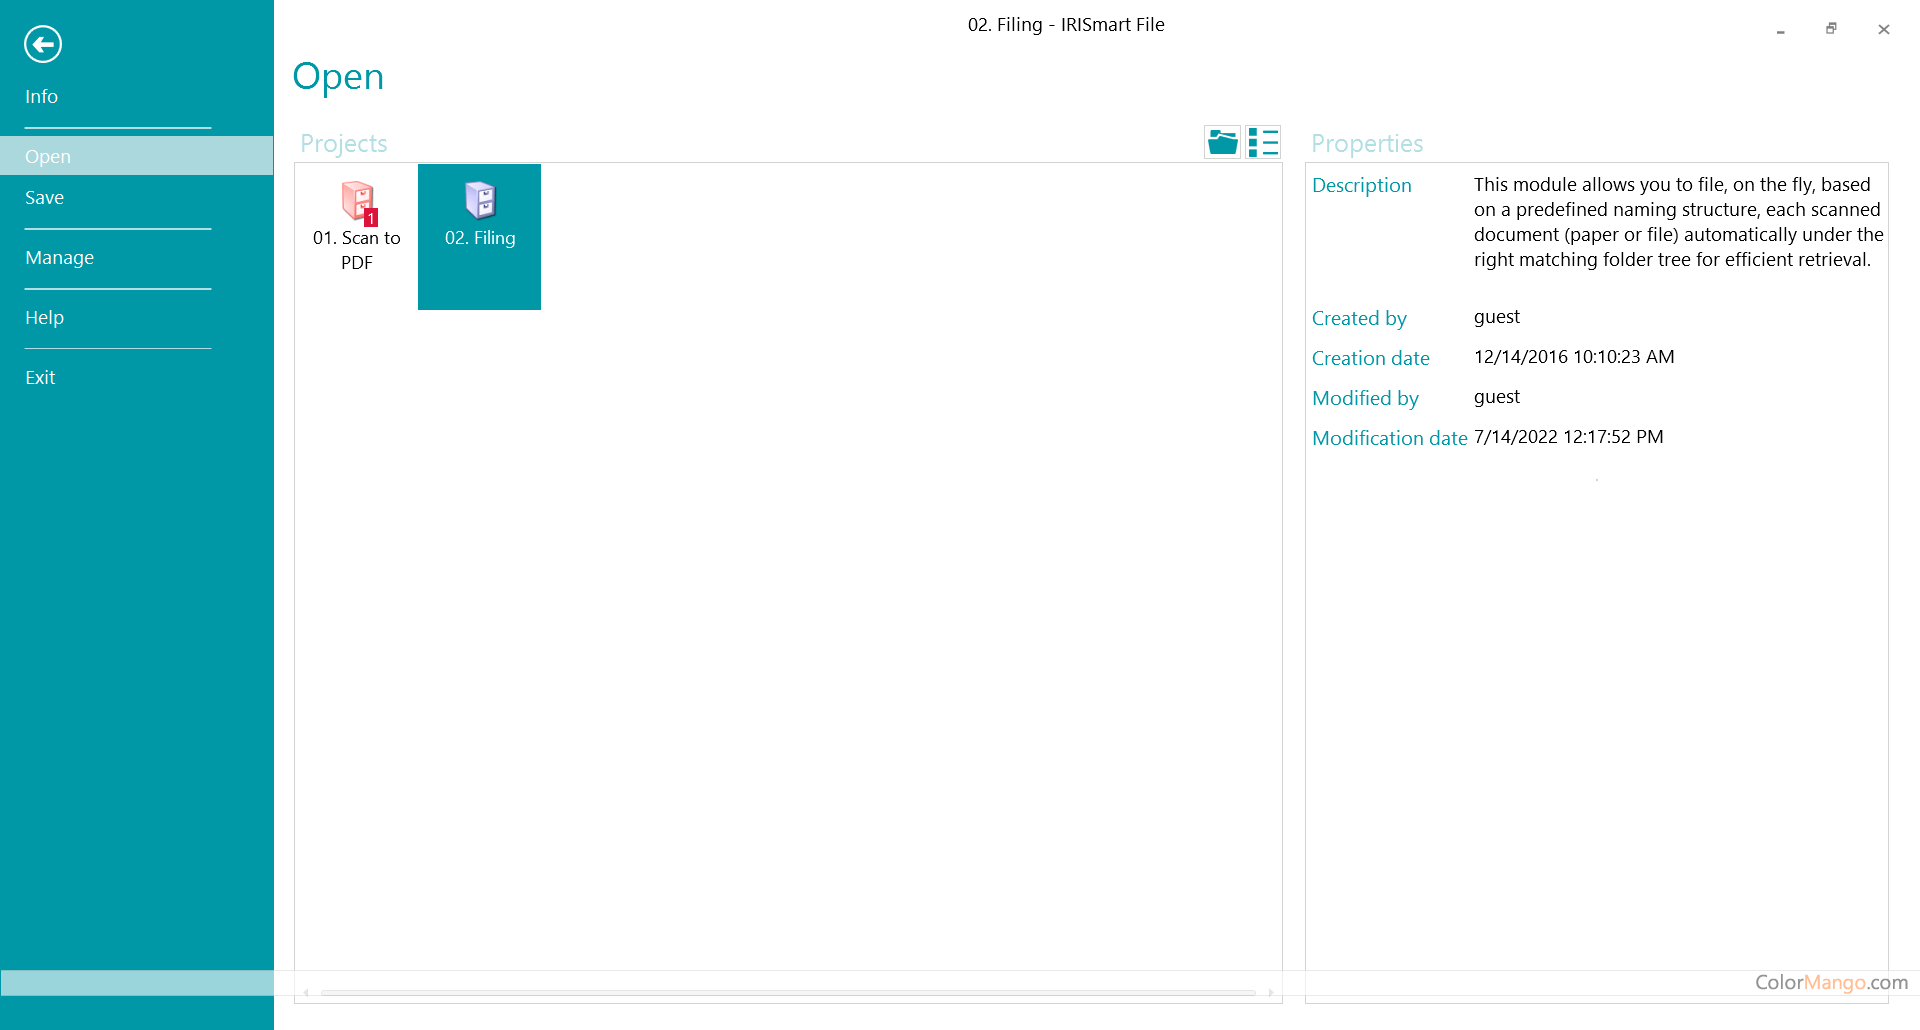Image resolution: width=1920 pixels, height=1030 pixels.
Task: Click the Modified by label
Action: tap(1365, 398)
